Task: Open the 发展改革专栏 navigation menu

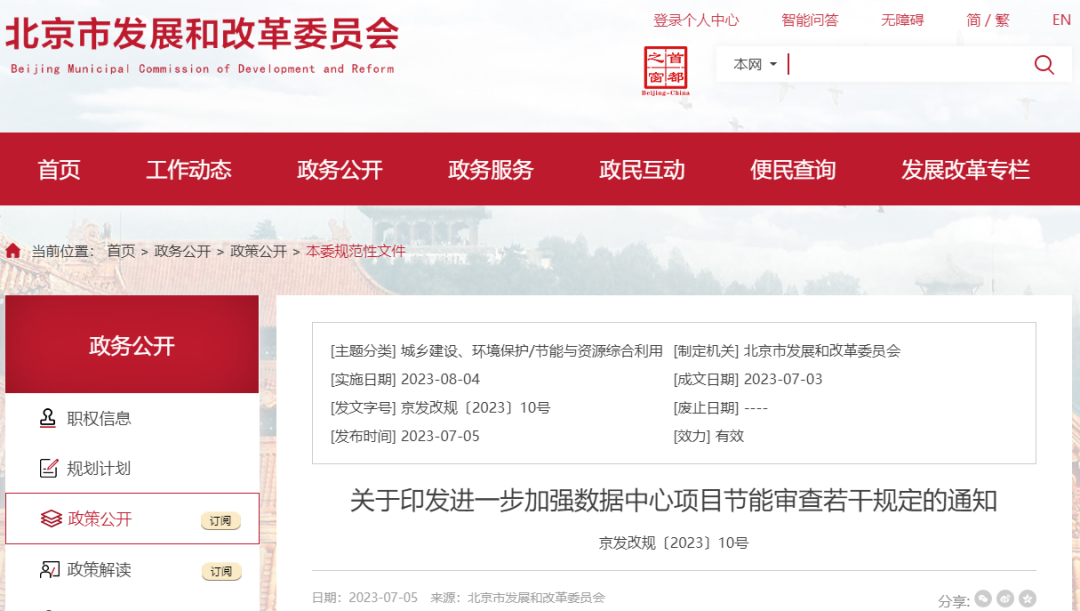Action: 965,170
